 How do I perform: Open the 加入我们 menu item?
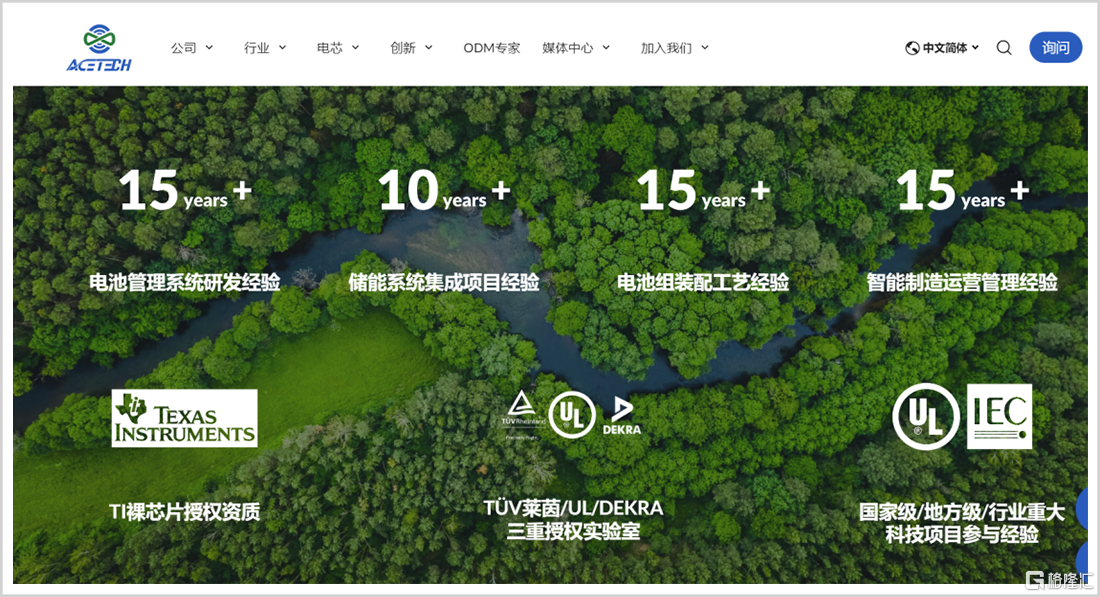click(x=666, y=48)
